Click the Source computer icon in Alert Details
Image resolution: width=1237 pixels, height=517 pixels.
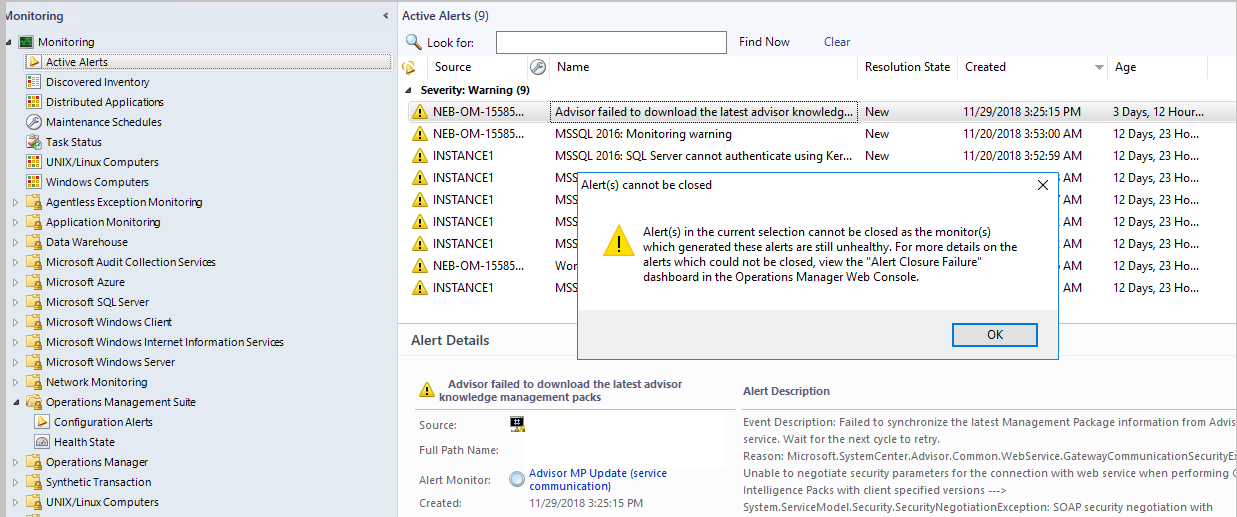[x=517, y=424]
